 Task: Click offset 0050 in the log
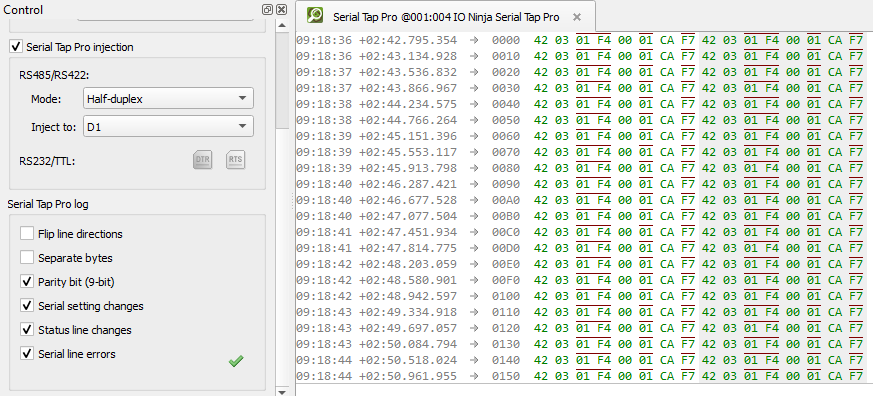point(506,120)
